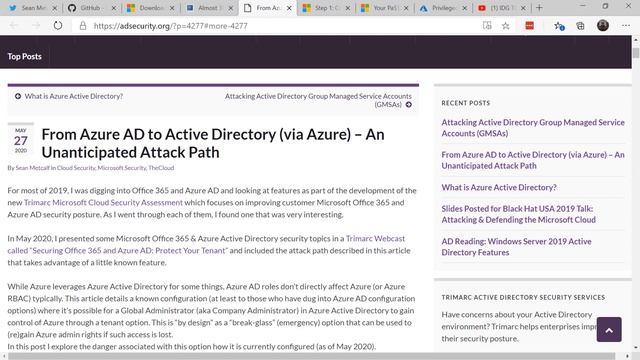Screen dimensions: 640x360
Task: Open Trimarc Microsoft Cloud Security Assessment link
Action: tap(103, 202)
